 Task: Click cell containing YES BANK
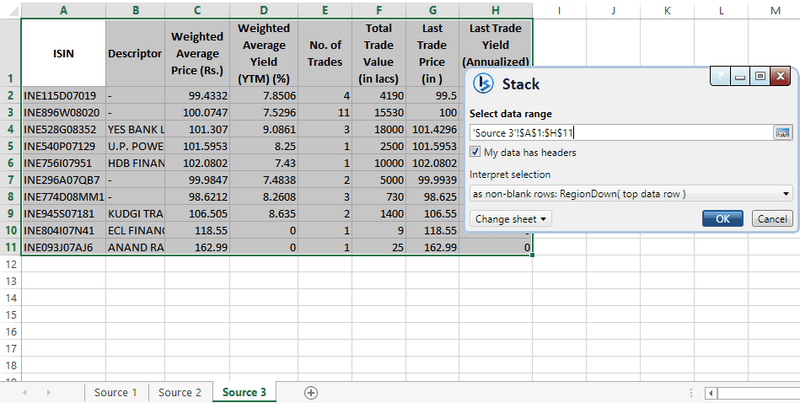pyautogui.click(x=135, y=129)
